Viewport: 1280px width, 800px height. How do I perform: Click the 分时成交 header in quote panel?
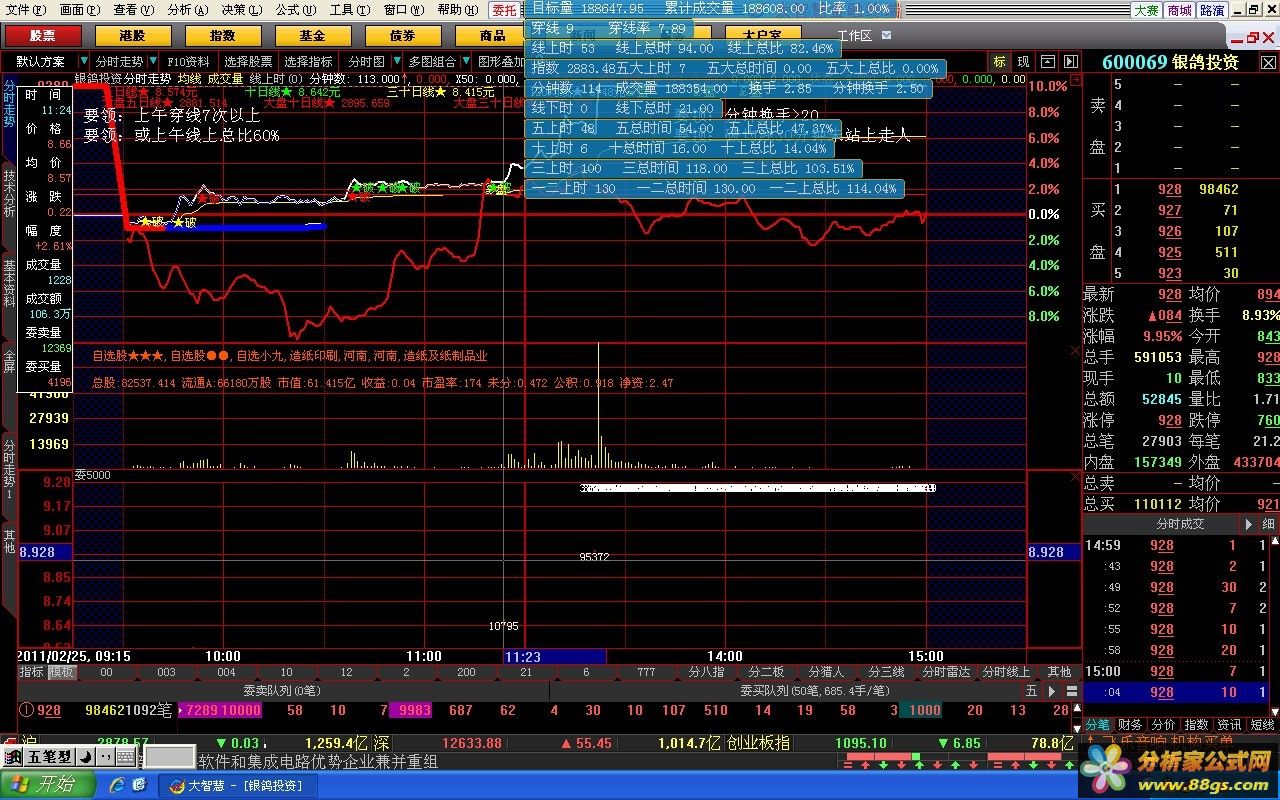(x=1180, y=524)
